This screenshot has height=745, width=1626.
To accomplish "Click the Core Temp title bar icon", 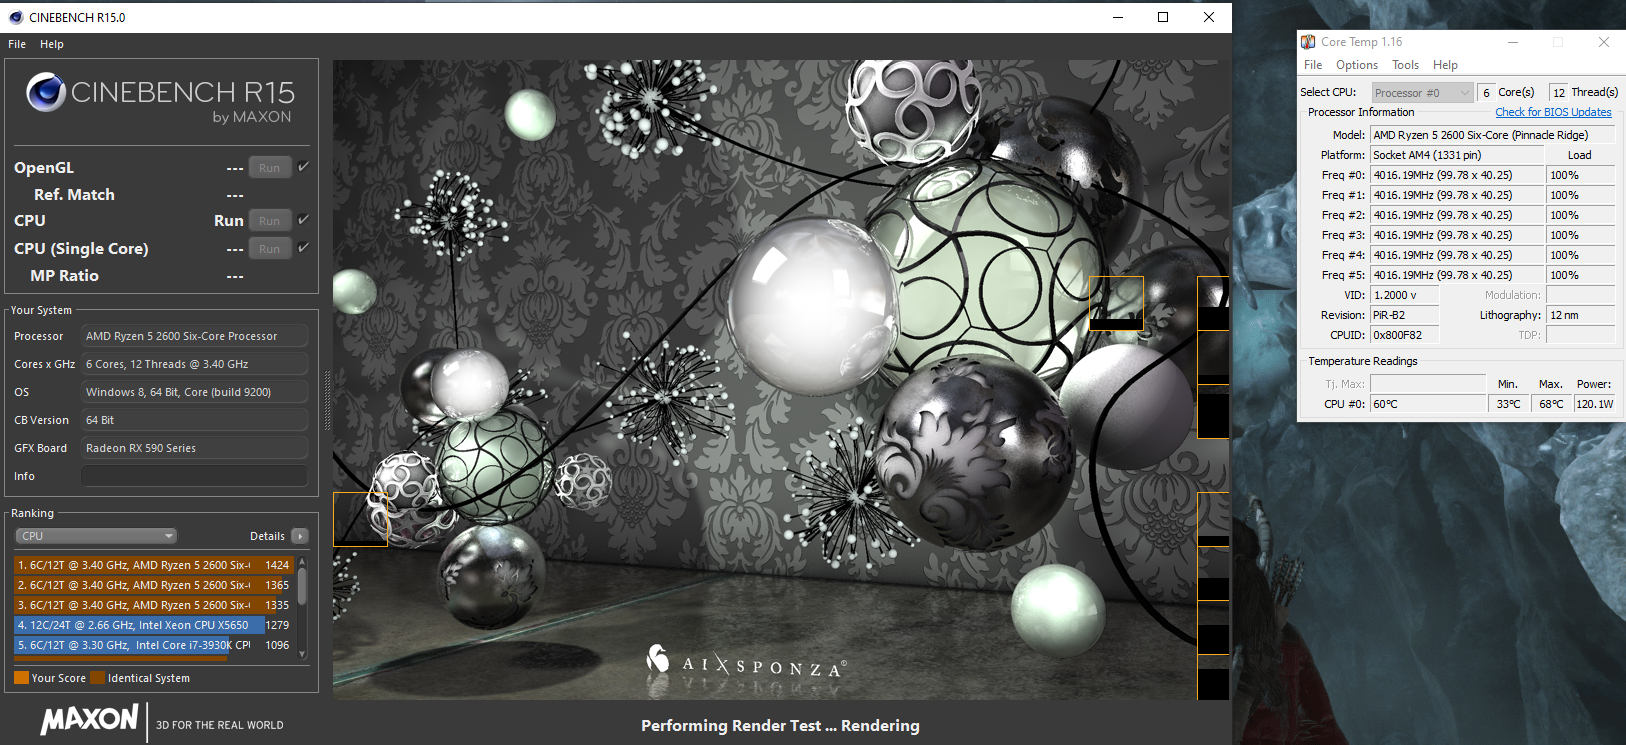I will point(1308,42).
